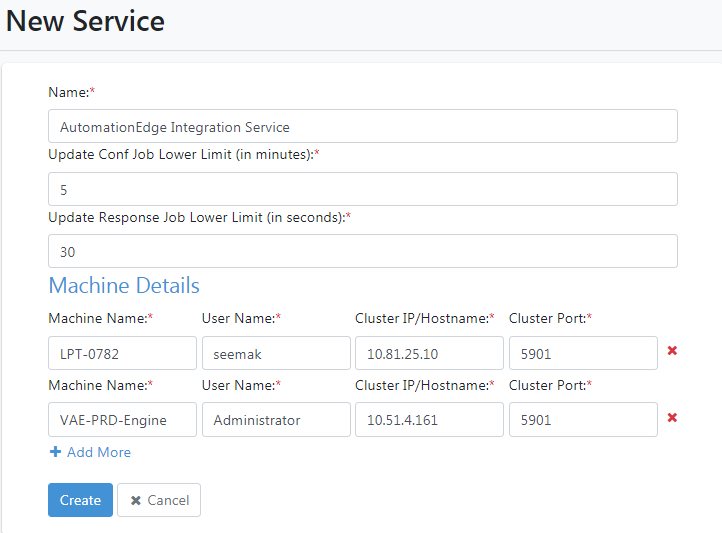Edit User Name field containing seemak
This screenshot has width=722, height=533.
(276, 353)
